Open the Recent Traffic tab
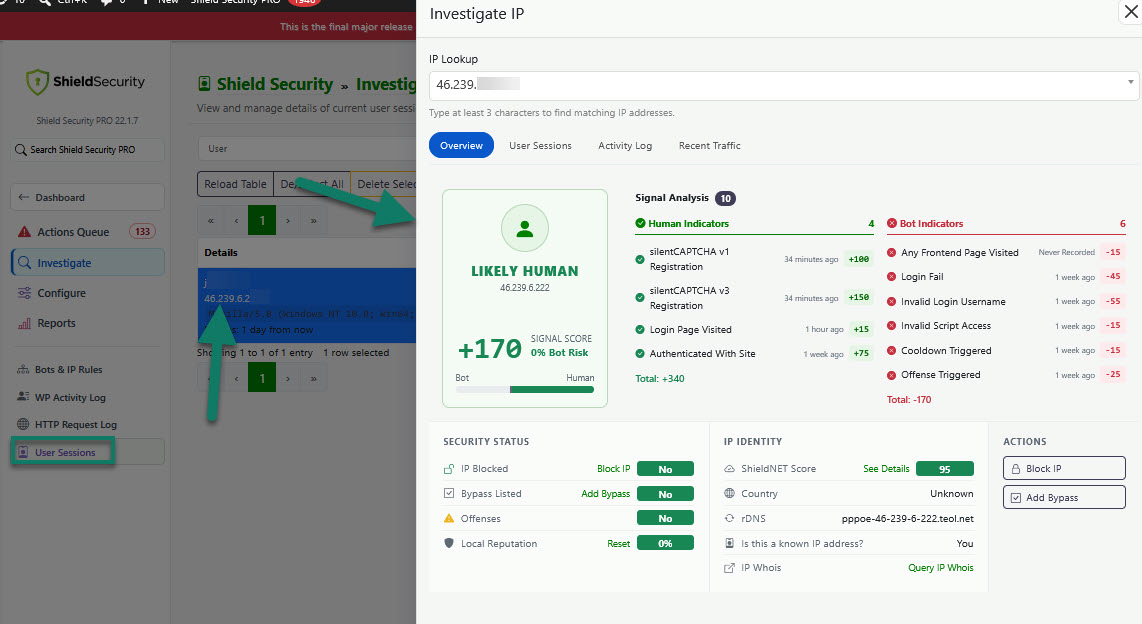This screenshot has width=1142, height=624. click(x=709, y=146)
